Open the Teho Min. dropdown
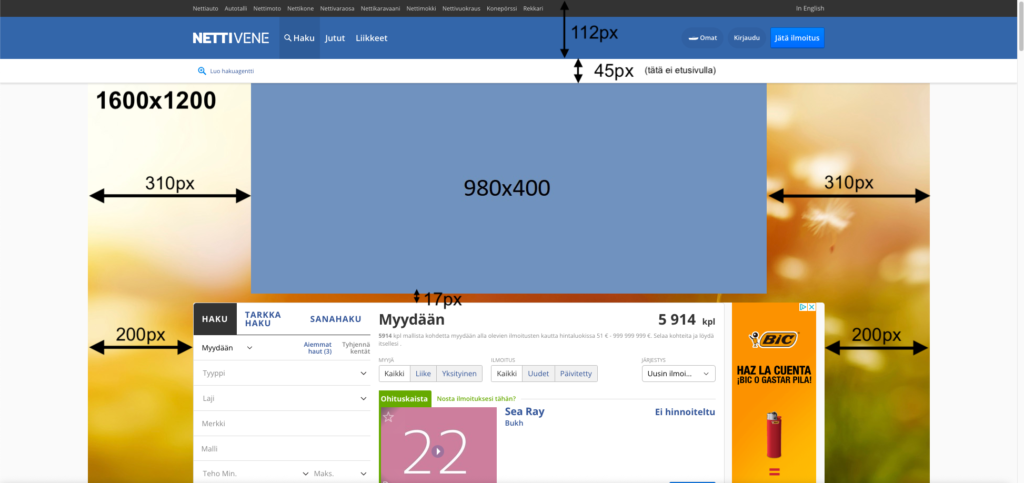1024x483 pixels. point(255,473)
